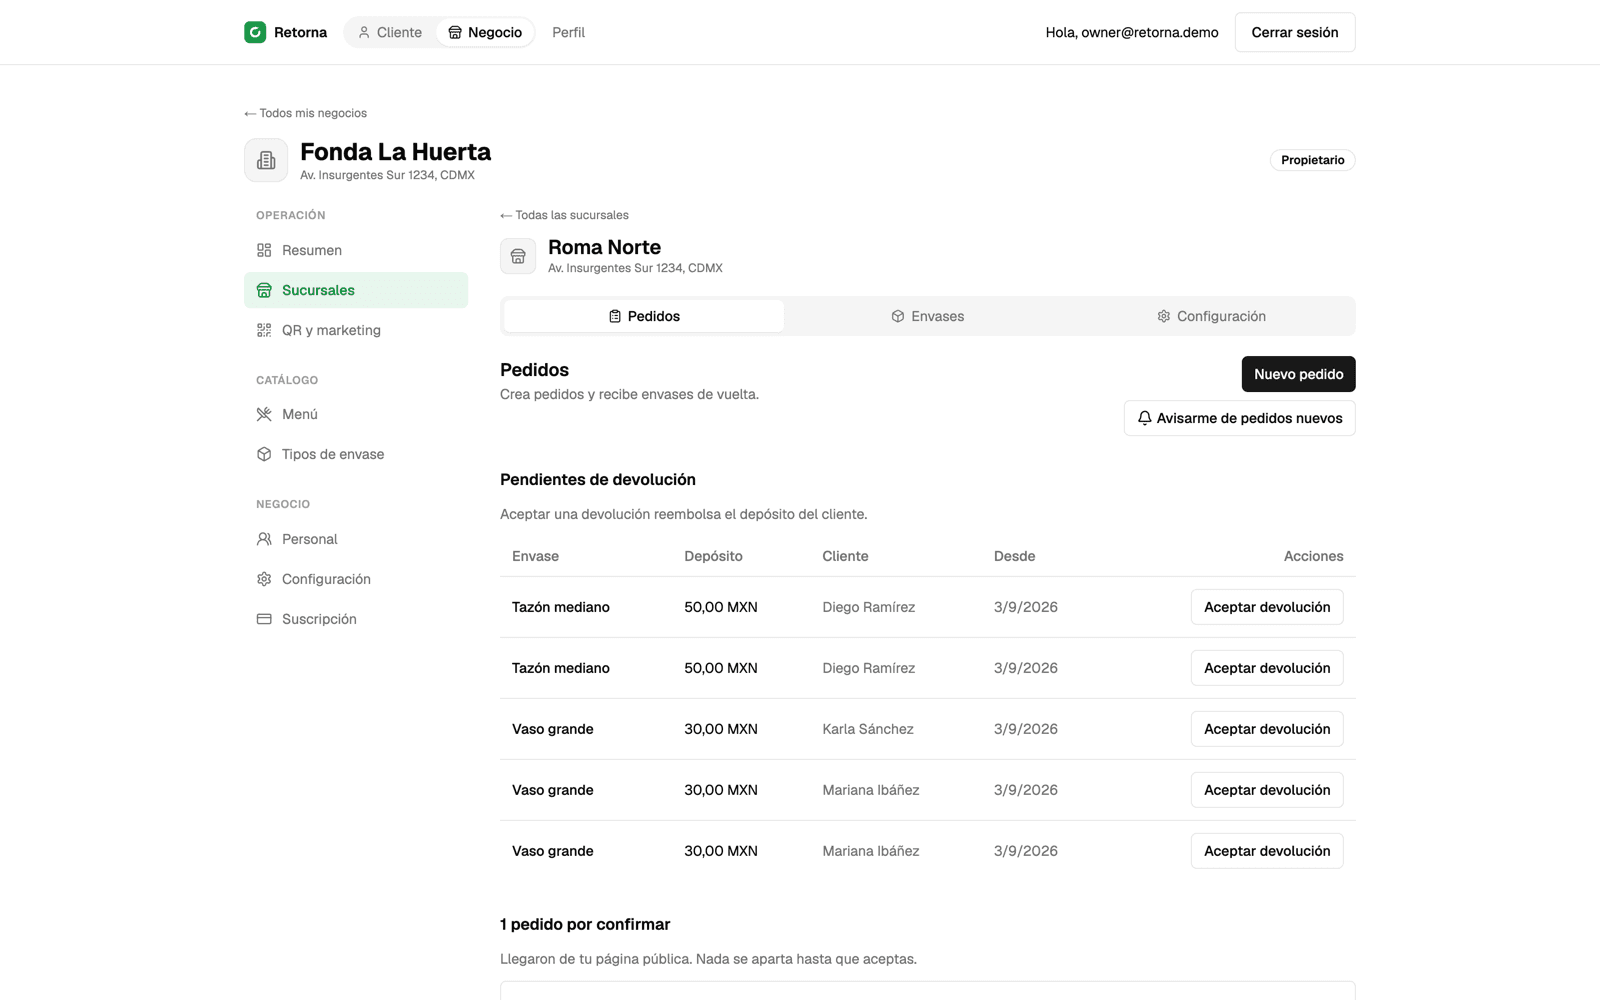The image size is (1600, 1000).
Task: Enable Avisarme de pedidos nuevos notifications
Action: click(x=1239, y=418)
